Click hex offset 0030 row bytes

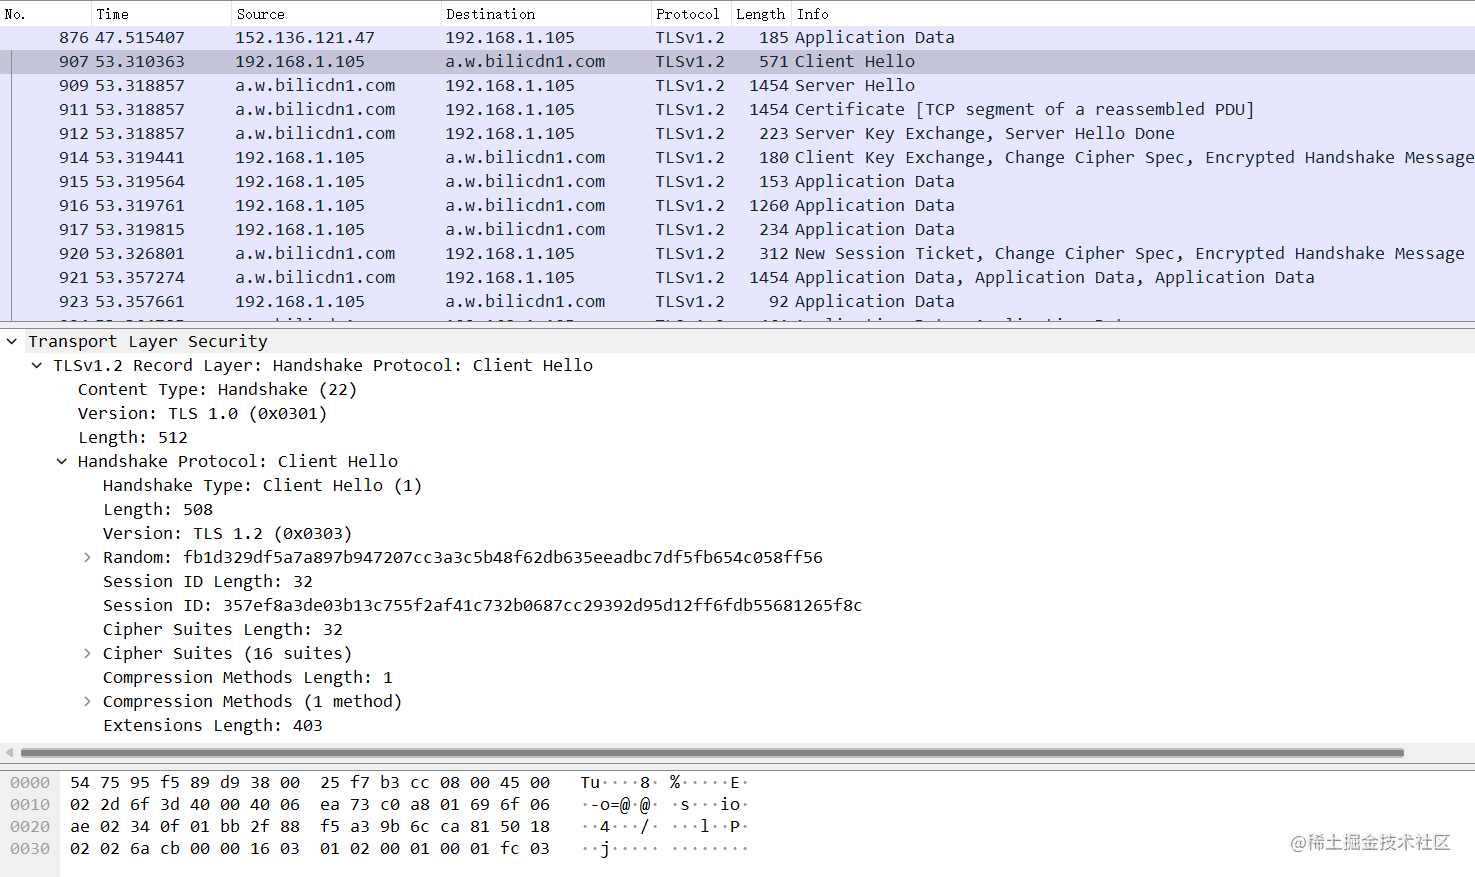(x=310, y=849)
